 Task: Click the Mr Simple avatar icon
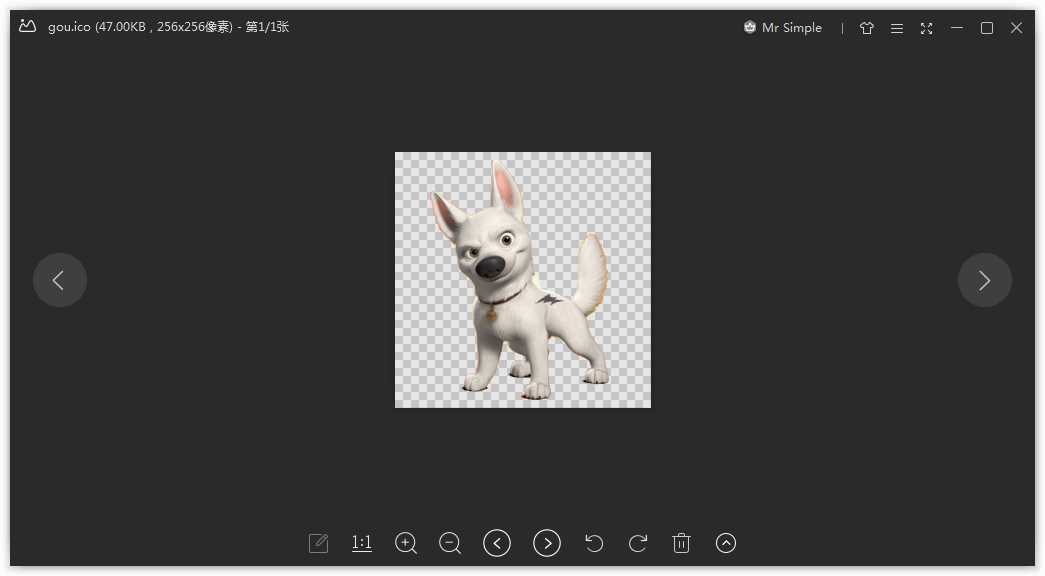pos(750,27)
